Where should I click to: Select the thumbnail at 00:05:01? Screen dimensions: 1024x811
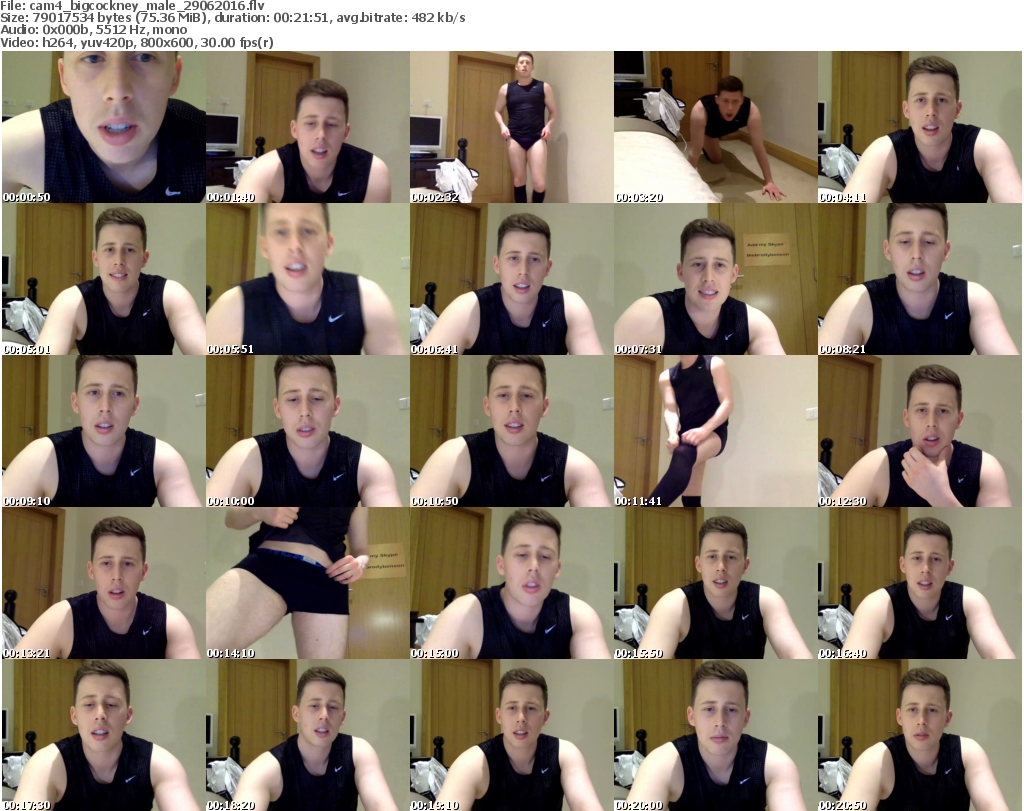tap(104, 279)
